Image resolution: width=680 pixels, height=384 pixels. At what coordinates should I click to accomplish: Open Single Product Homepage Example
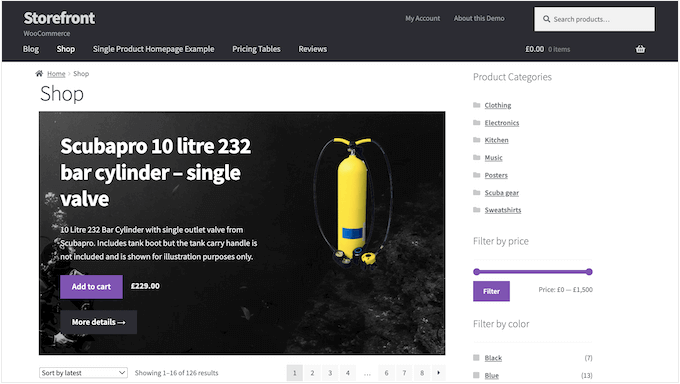[x=154, y=49]
